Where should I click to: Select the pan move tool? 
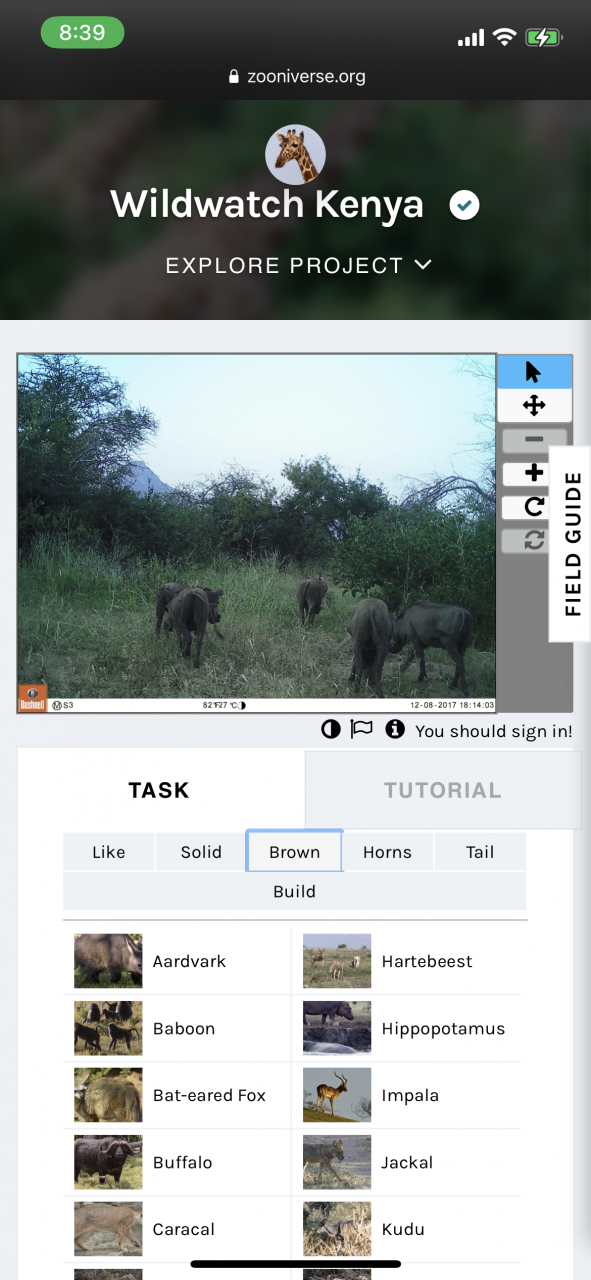534,405
